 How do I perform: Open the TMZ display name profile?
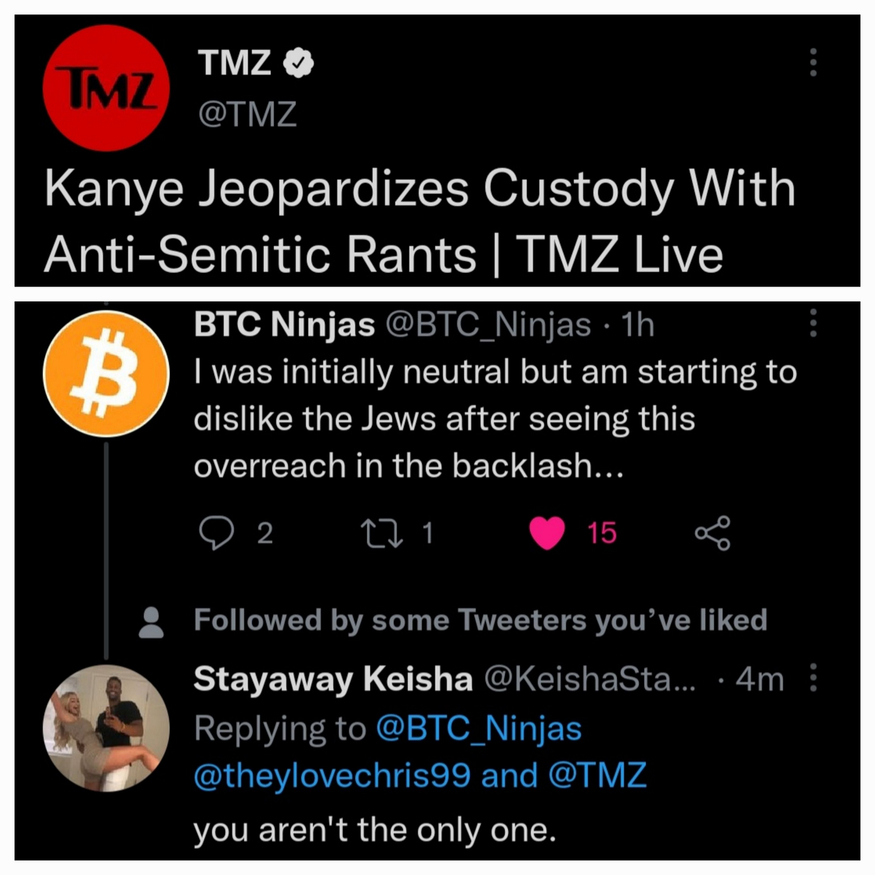[x=236, y=64]
